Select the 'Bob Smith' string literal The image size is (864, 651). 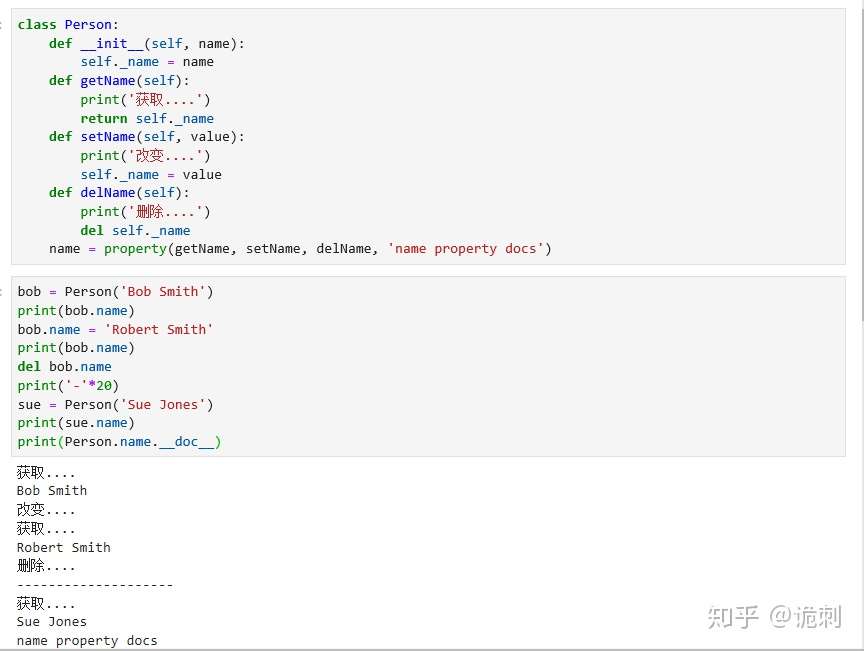pos(164,291)
